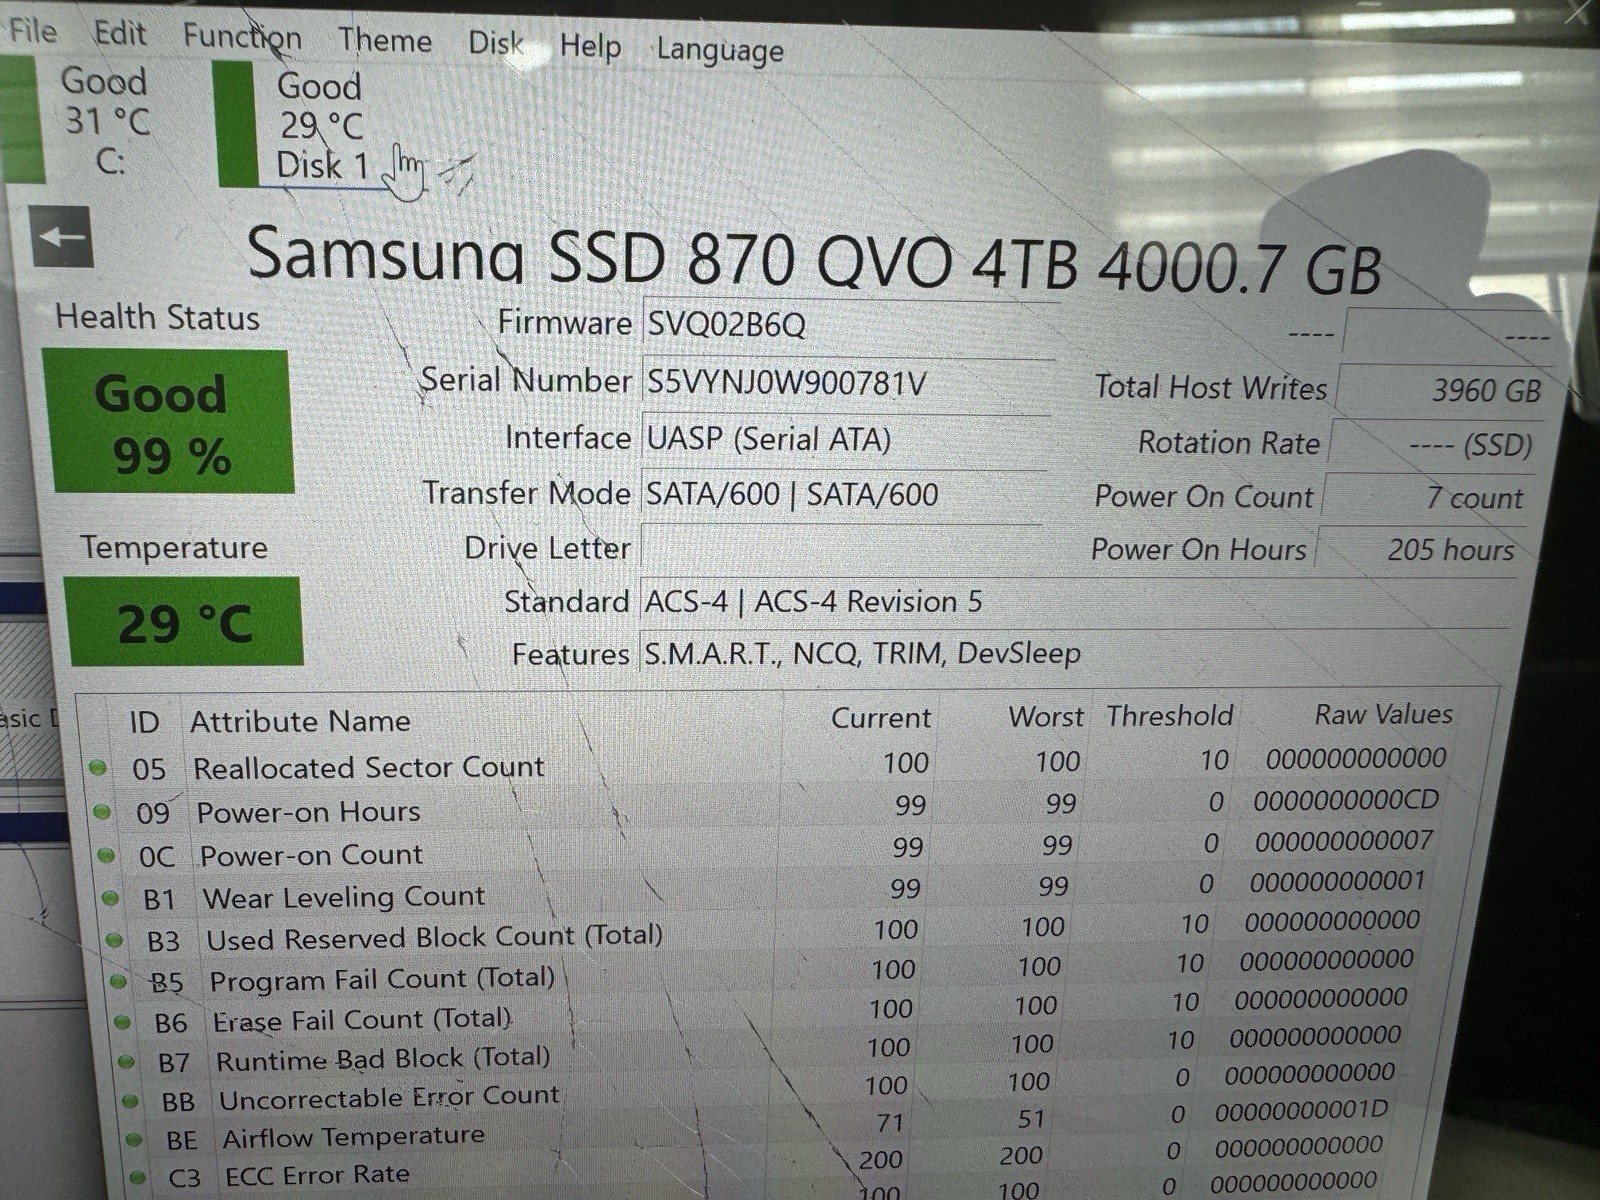Select the Used Reserved Block Count (Total) row

(x=770, y=933)
